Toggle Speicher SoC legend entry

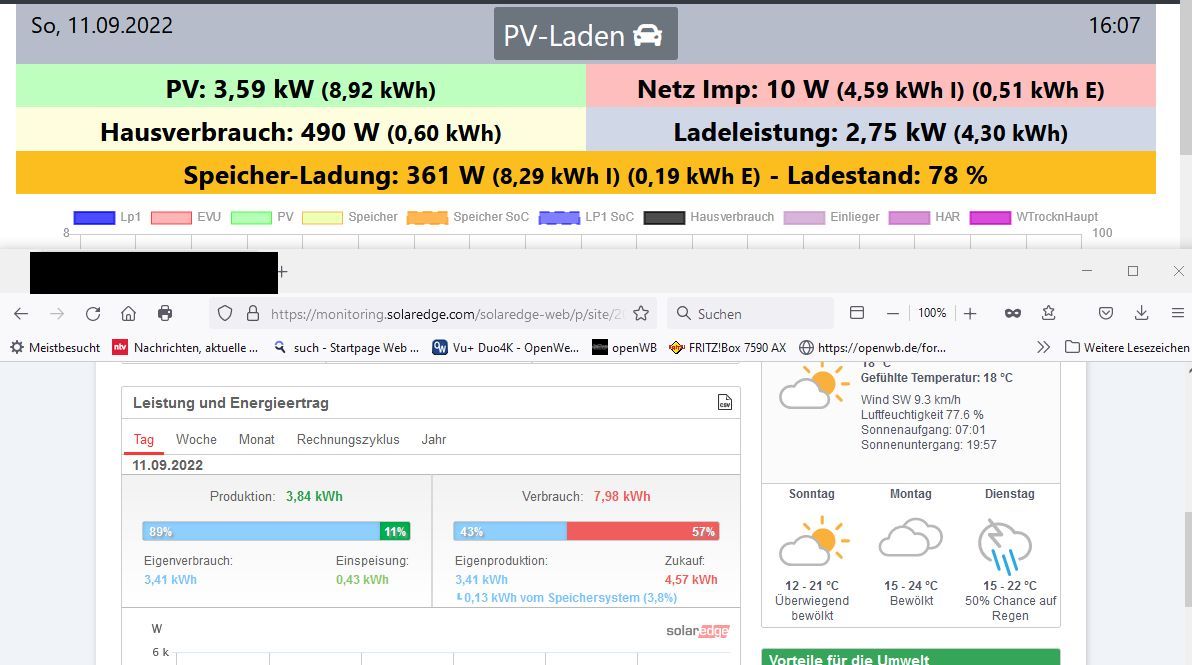tap(468, 217)
